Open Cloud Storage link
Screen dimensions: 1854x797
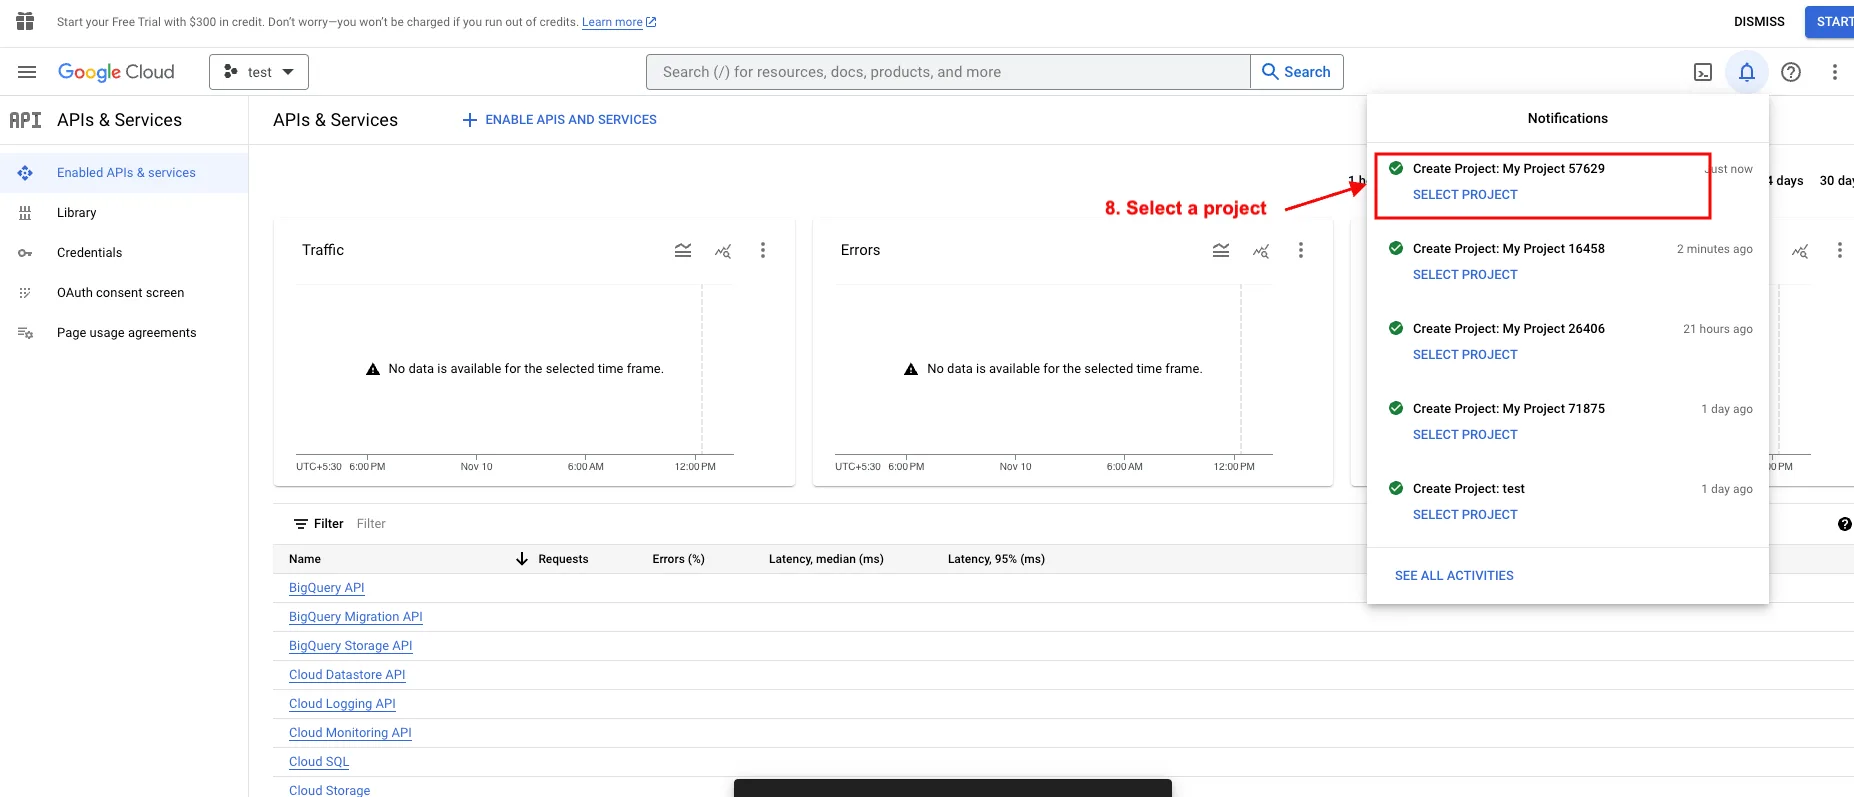click(329, 790)
